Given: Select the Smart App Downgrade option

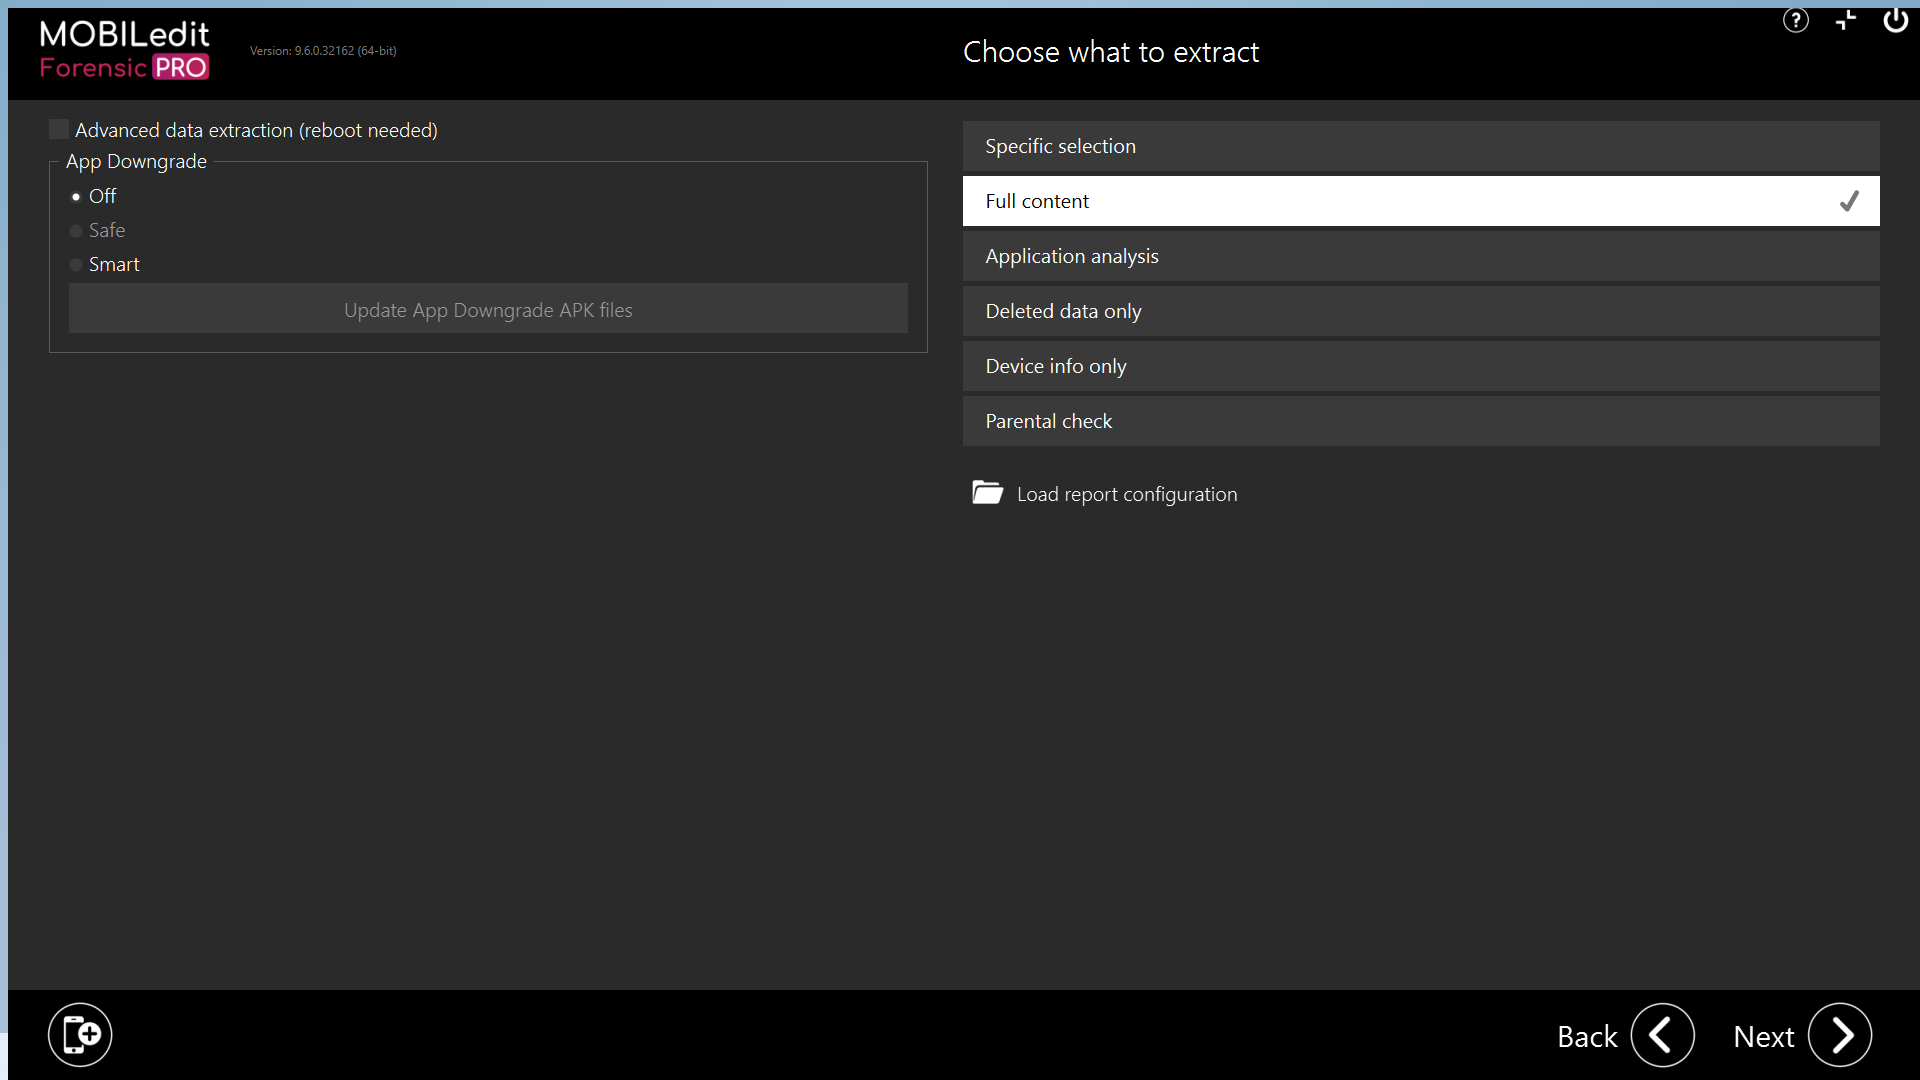Looking at the screenshot, I should [x=76, y=265].
